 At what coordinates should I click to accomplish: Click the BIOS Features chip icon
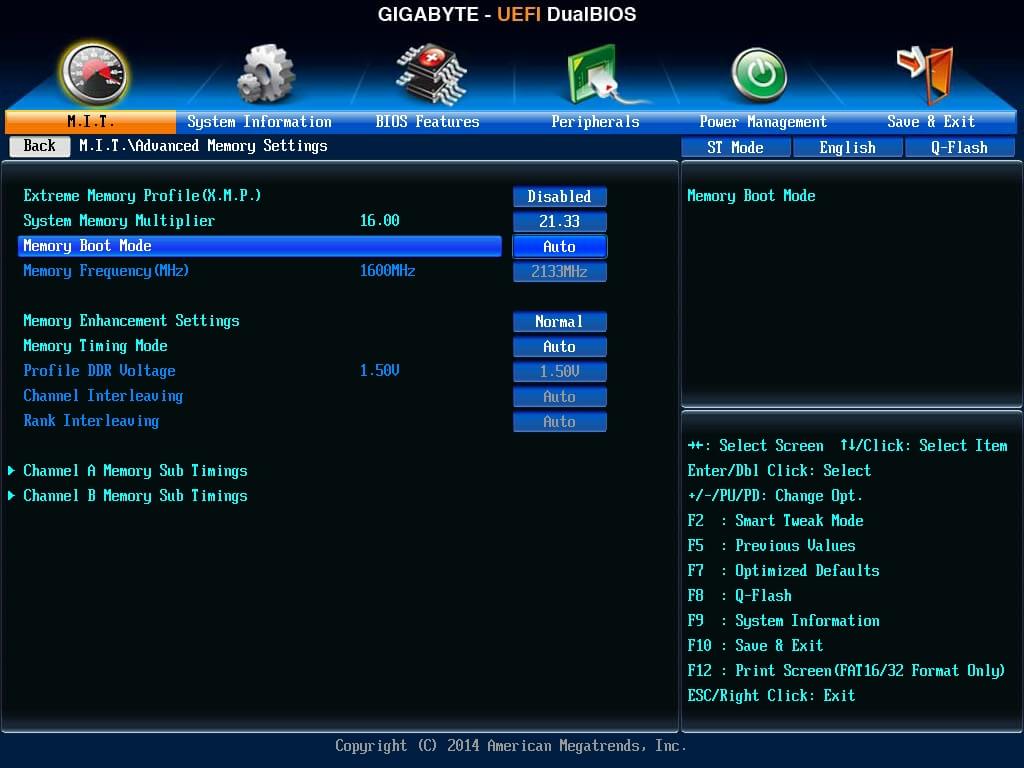tap(431, 74)
